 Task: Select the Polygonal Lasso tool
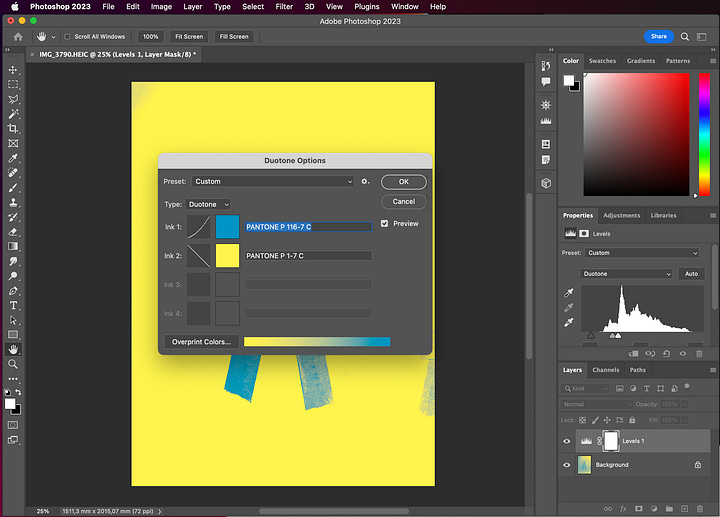click(13, 99)
